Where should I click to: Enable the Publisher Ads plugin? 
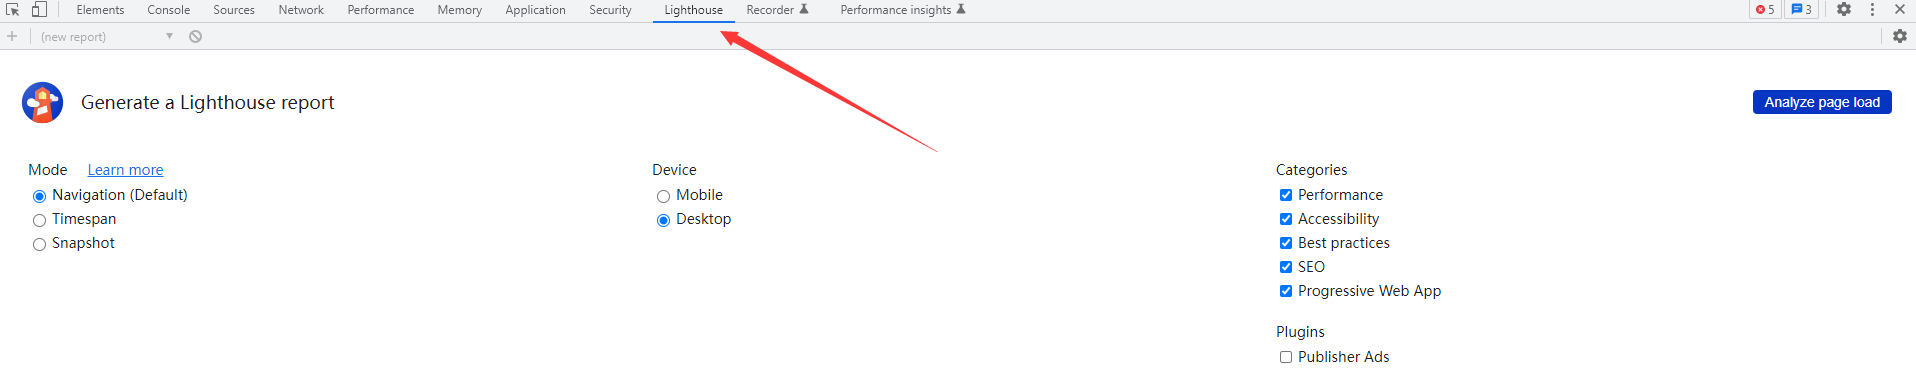pos(1286,357)
